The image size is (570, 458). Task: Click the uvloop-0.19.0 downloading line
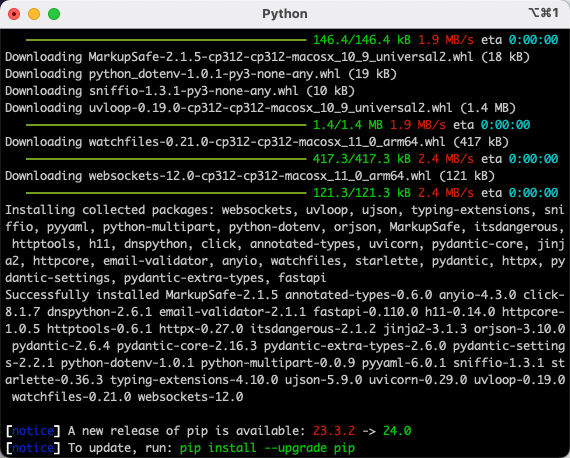click(260, 108)
